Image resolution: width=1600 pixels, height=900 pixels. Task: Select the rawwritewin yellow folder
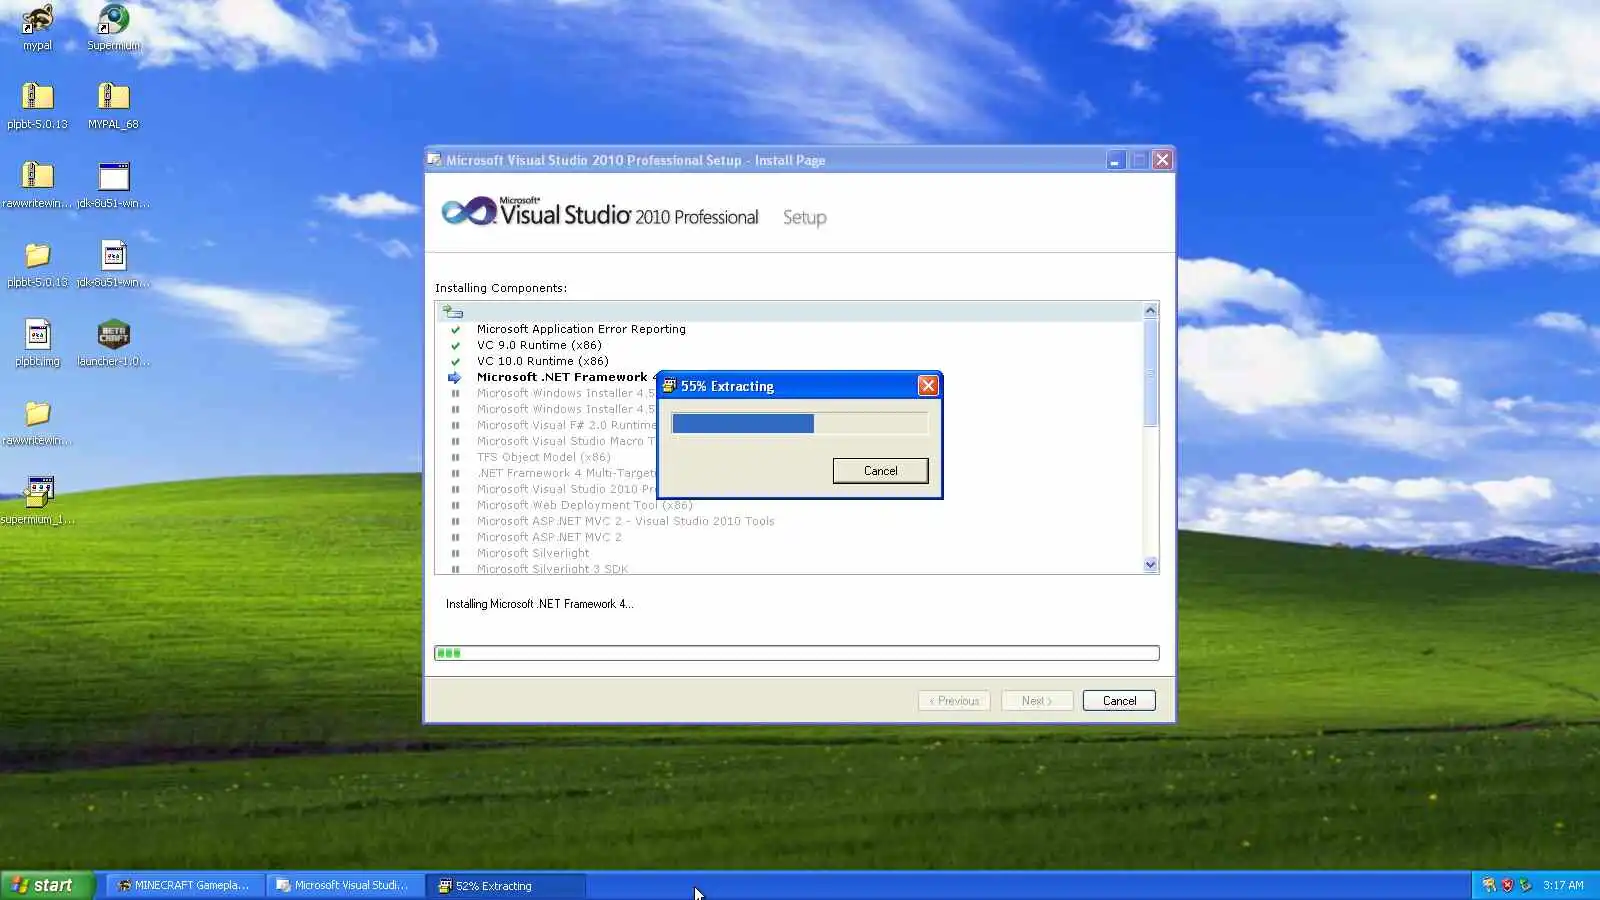[x=37, y=413]
